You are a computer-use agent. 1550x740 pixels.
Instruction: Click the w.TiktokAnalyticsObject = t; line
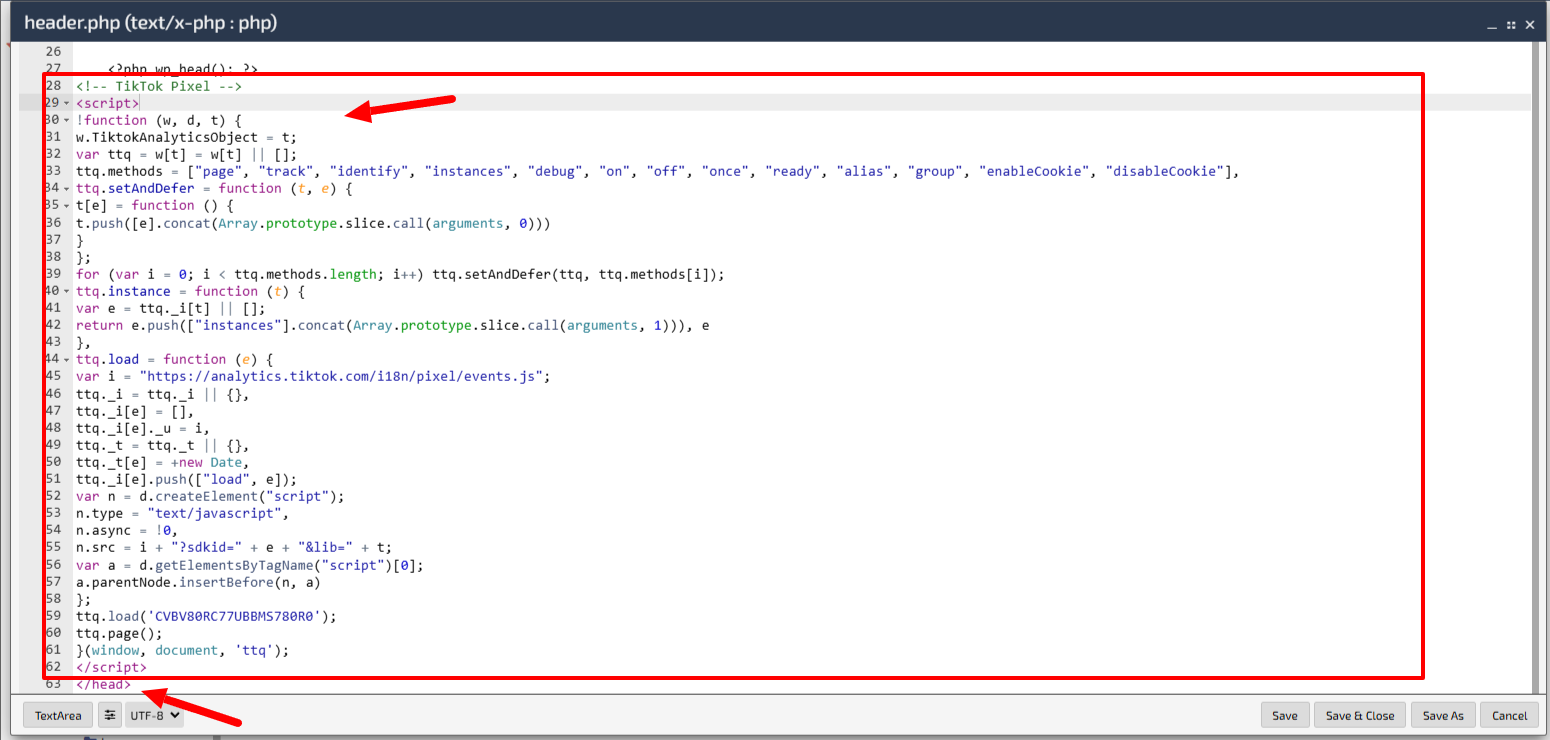187,137
